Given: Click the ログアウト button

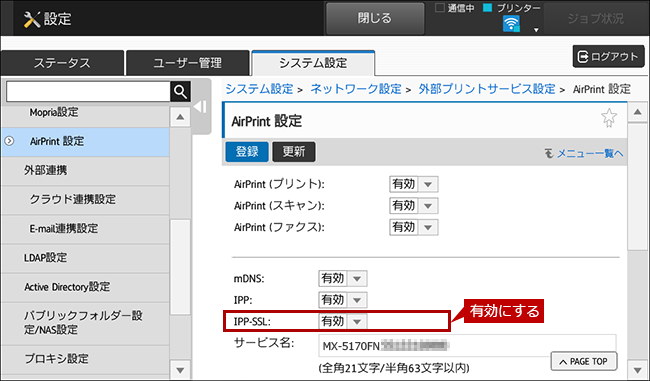Looking at the screenshot, I should click(x=609, y=56).
